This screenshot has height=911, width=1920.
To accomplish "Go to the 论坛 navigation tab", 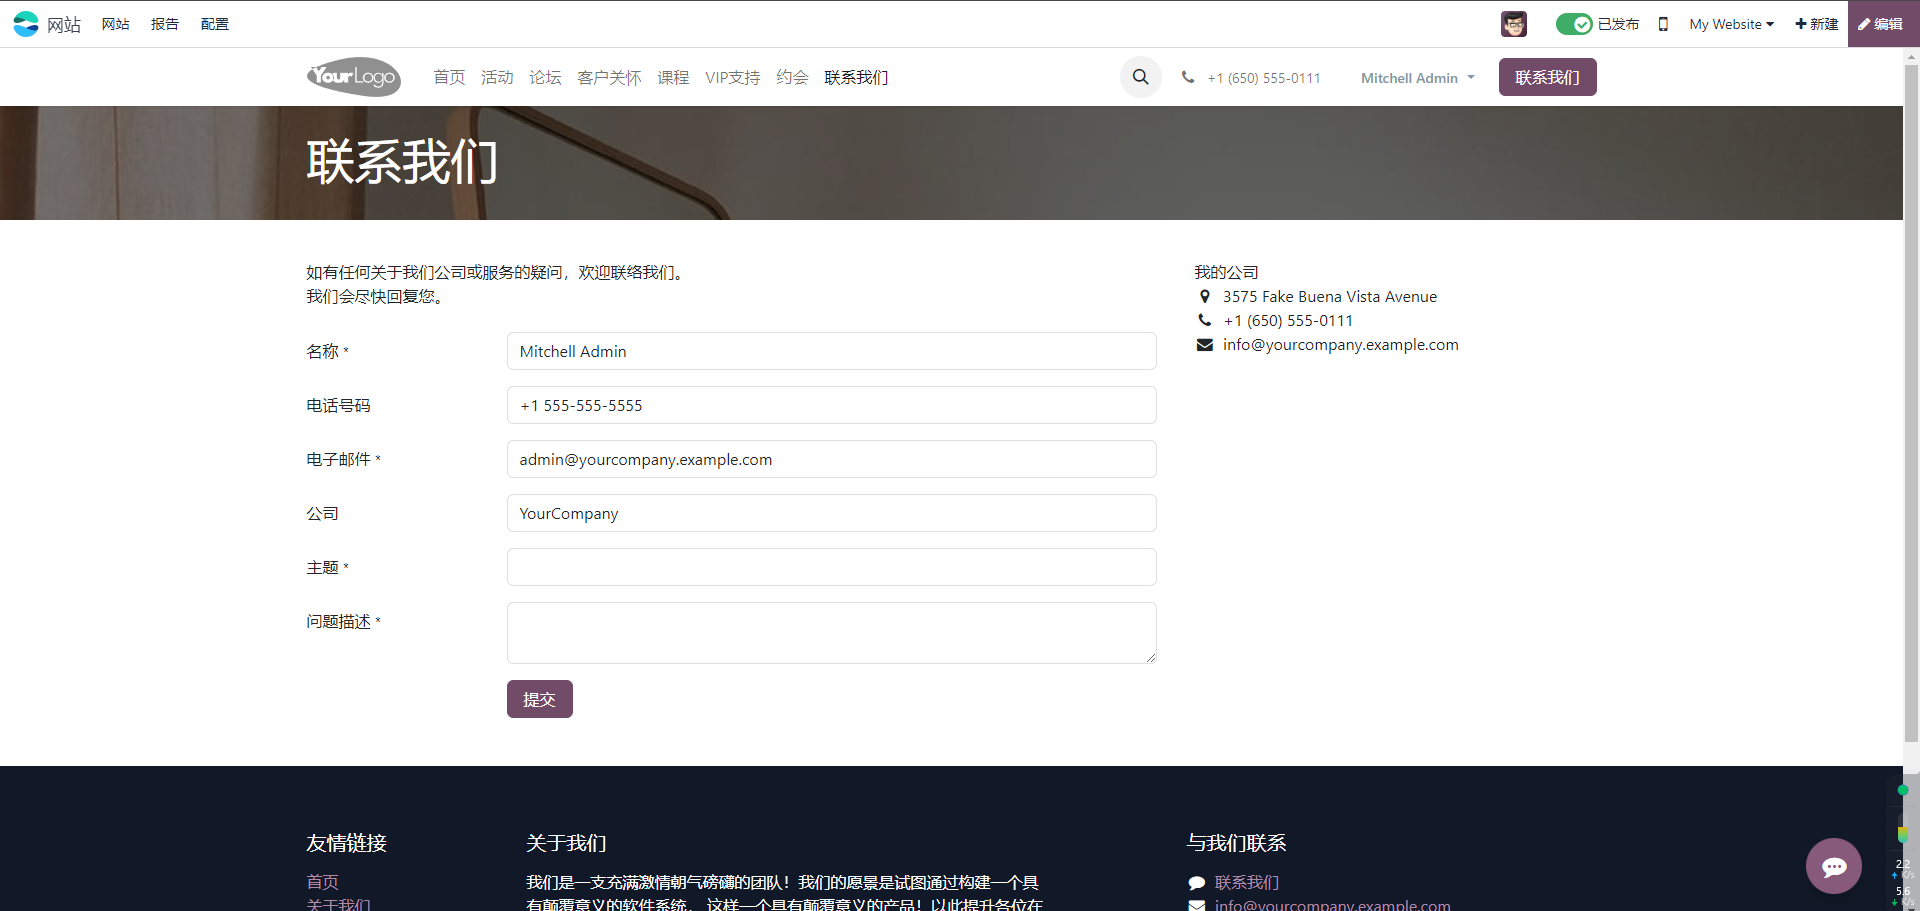I will [545, 77].
